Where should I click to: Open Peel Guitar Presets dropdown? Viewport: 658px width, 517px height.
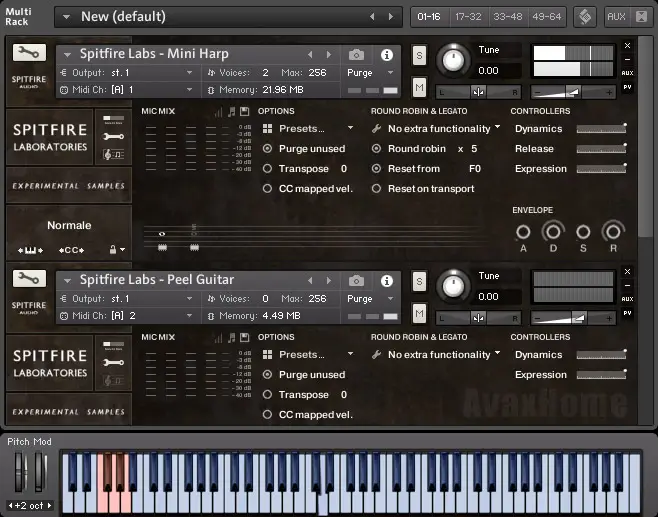[x=350, y=354]
